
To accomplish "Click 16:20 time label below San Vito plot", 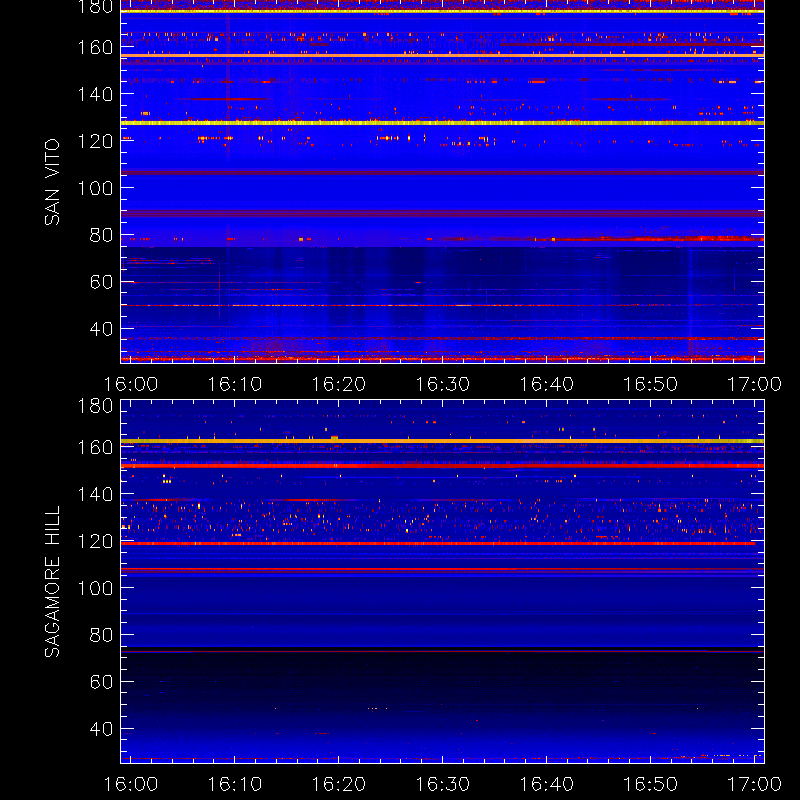I will [x=339, y=384].
